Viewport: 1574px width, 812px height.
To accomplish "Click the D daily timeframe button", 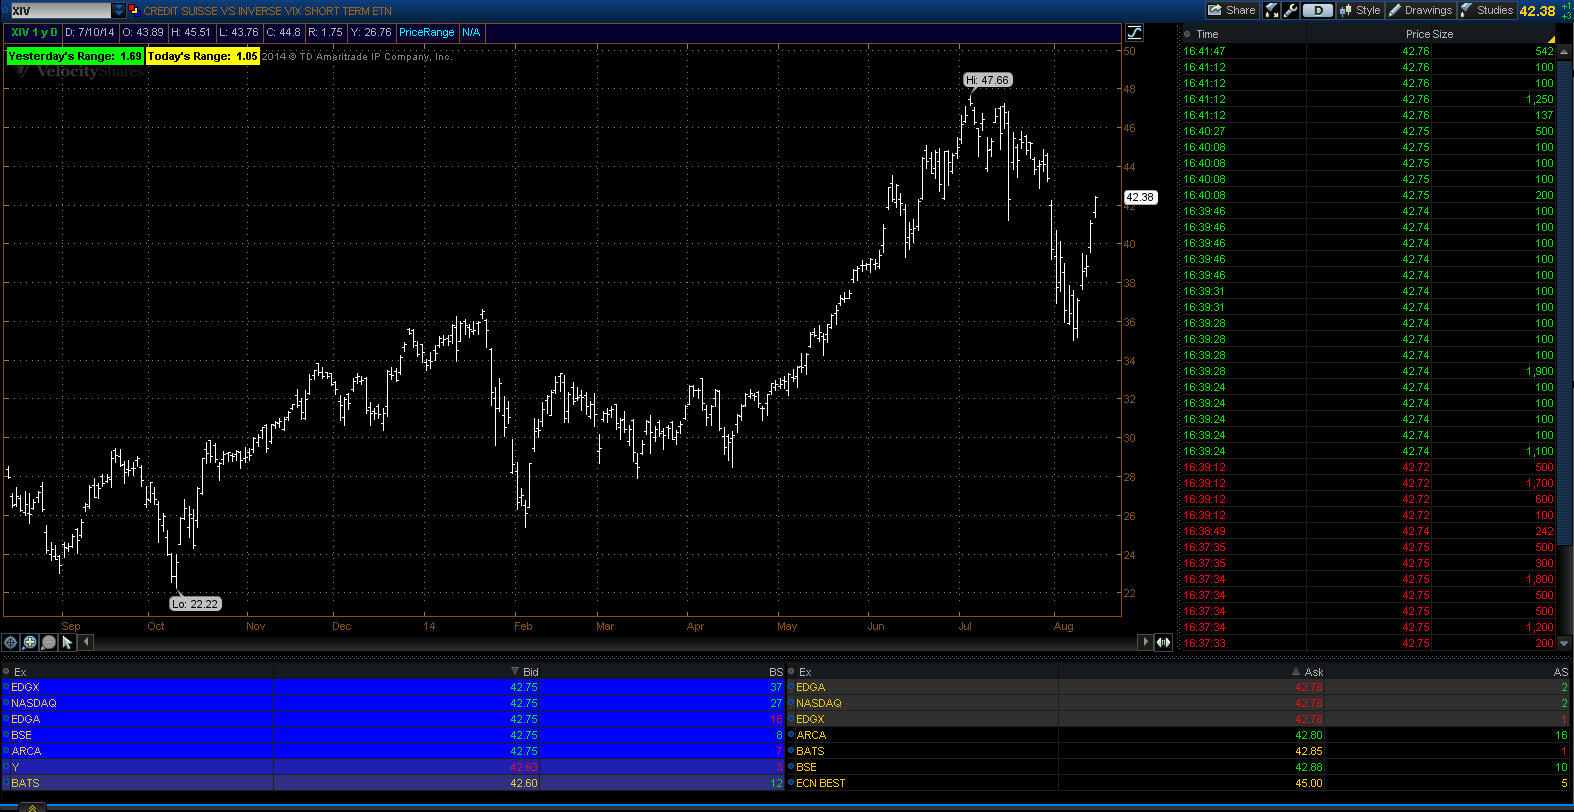I will pyautogui.click(x=1318, y=10).
